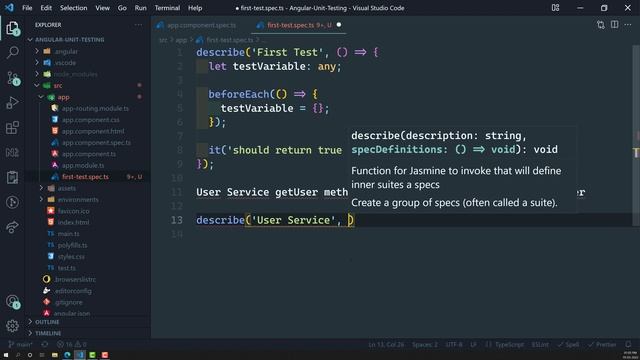Click the customize layout icon in title bar
The height and width of the screenshot is (360, 640).
[555, 8]
